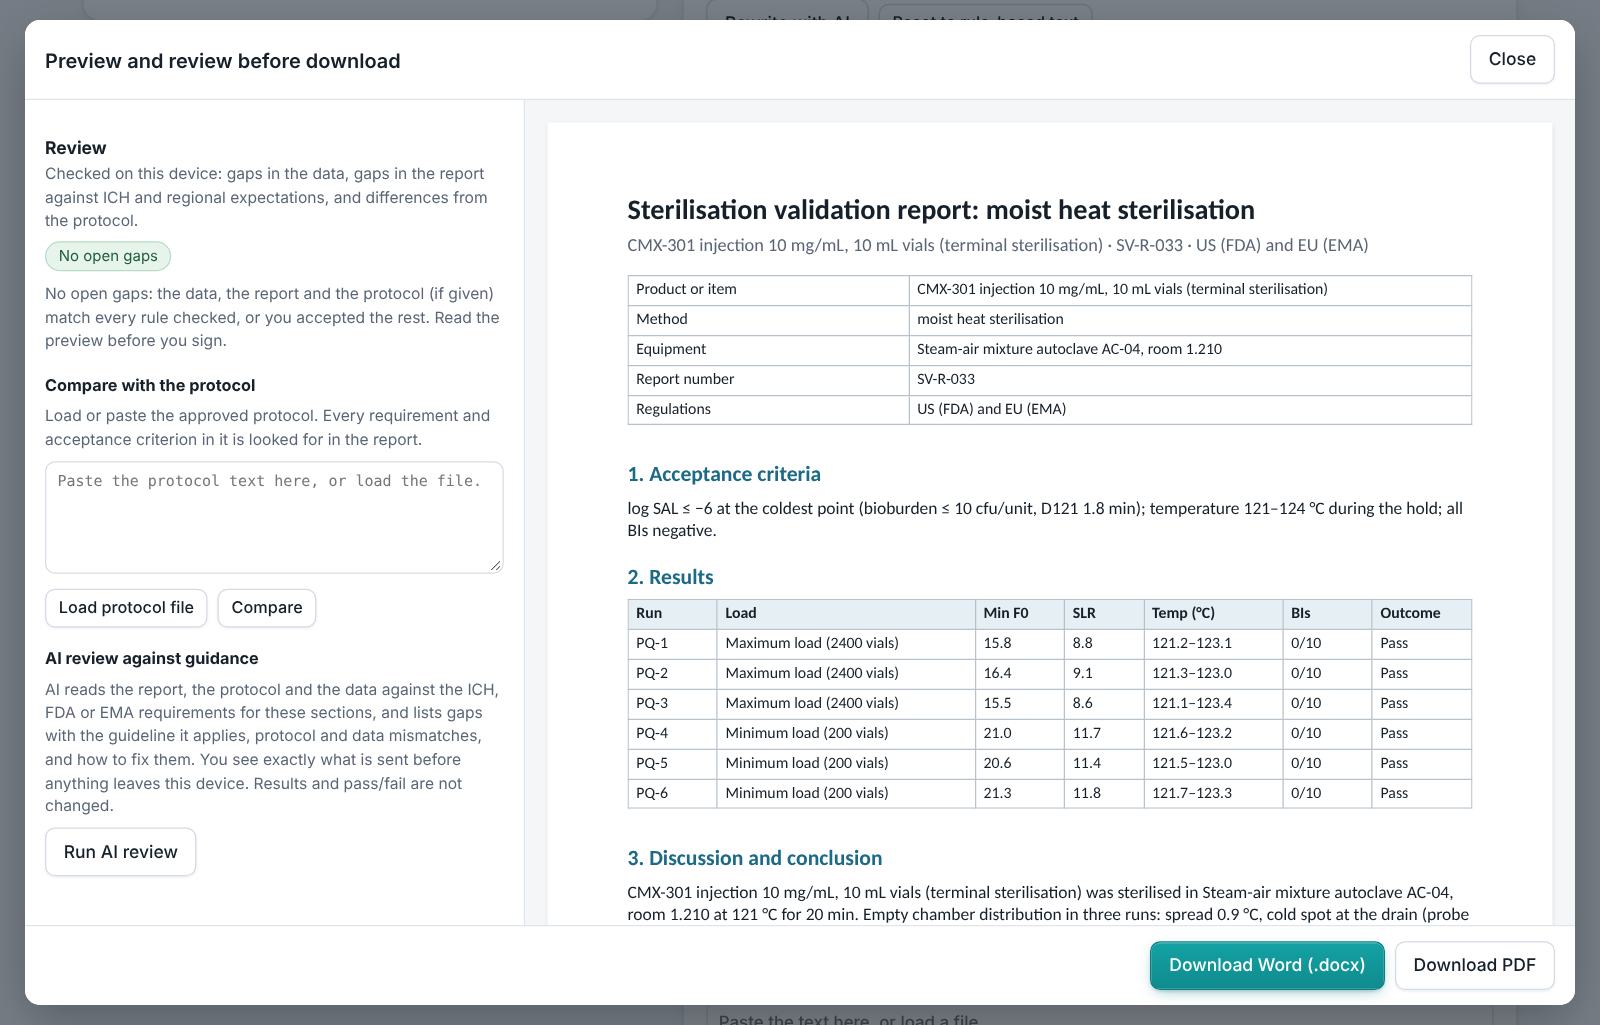Click the '3. Discussion and conclusion' heading
The width and height of the screenshot is (1600, 1025).
pos(754,858)
